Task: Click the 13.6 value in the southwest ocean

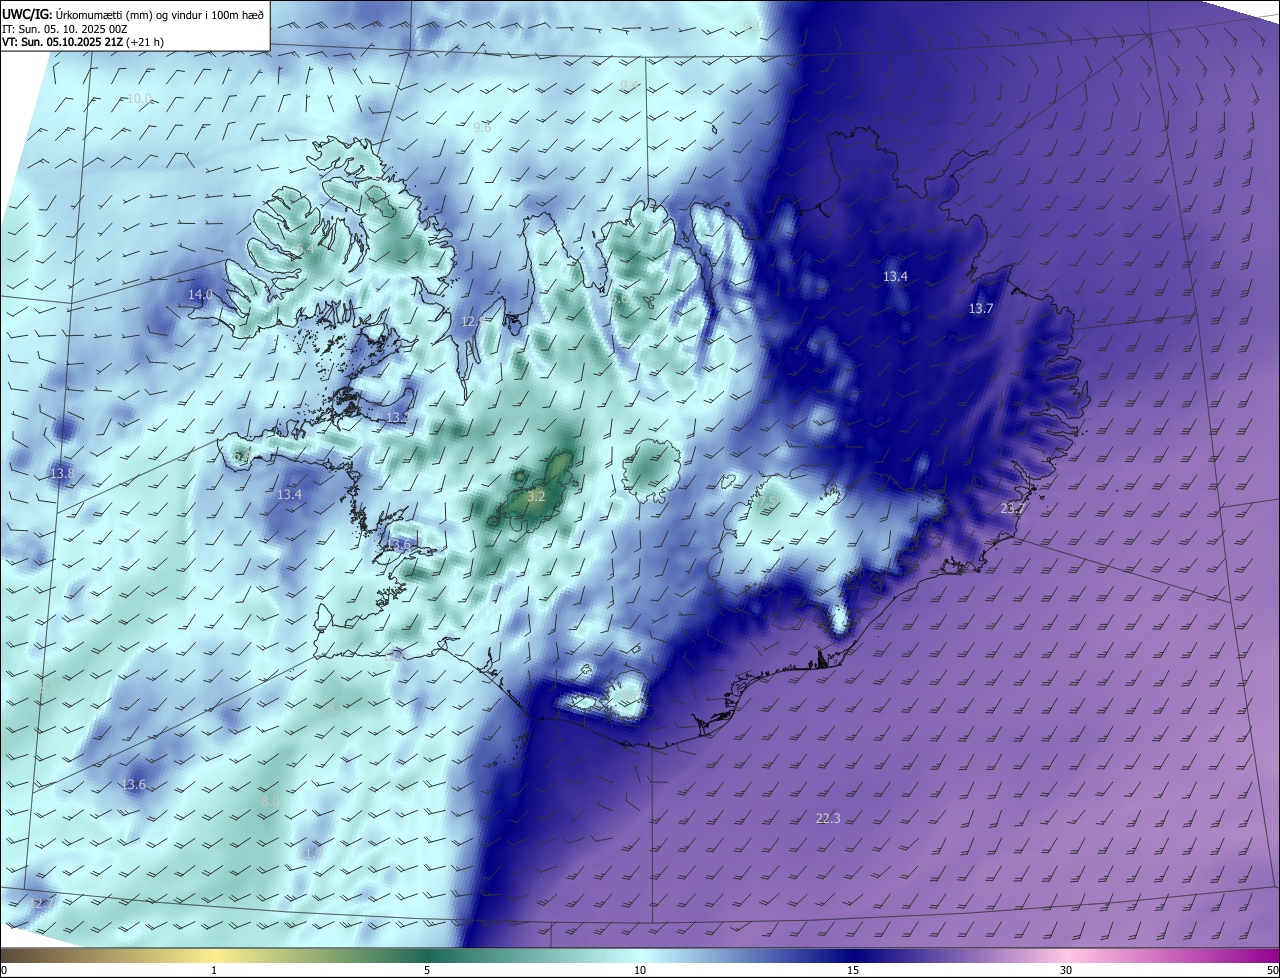Action: (x=133, y=785)
